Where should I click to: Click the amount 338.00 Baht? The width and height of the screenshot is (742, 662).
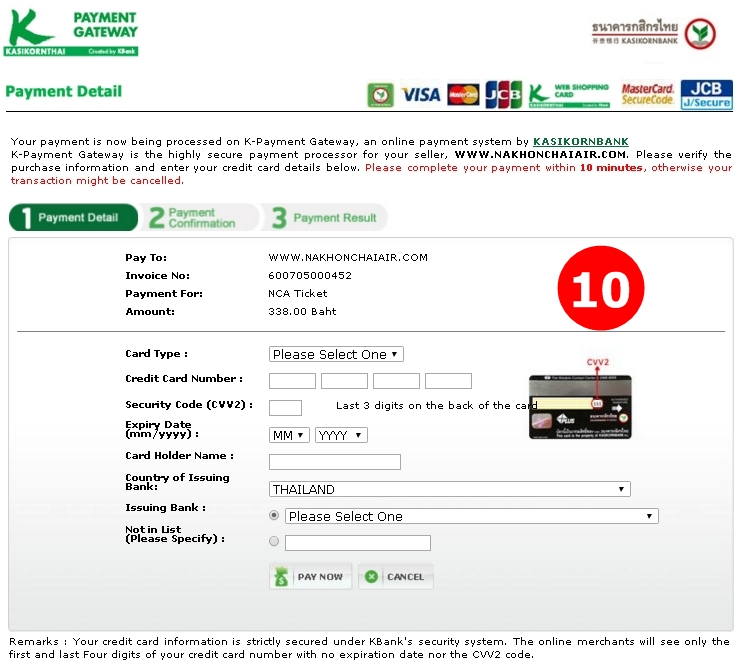pos(302,311)
